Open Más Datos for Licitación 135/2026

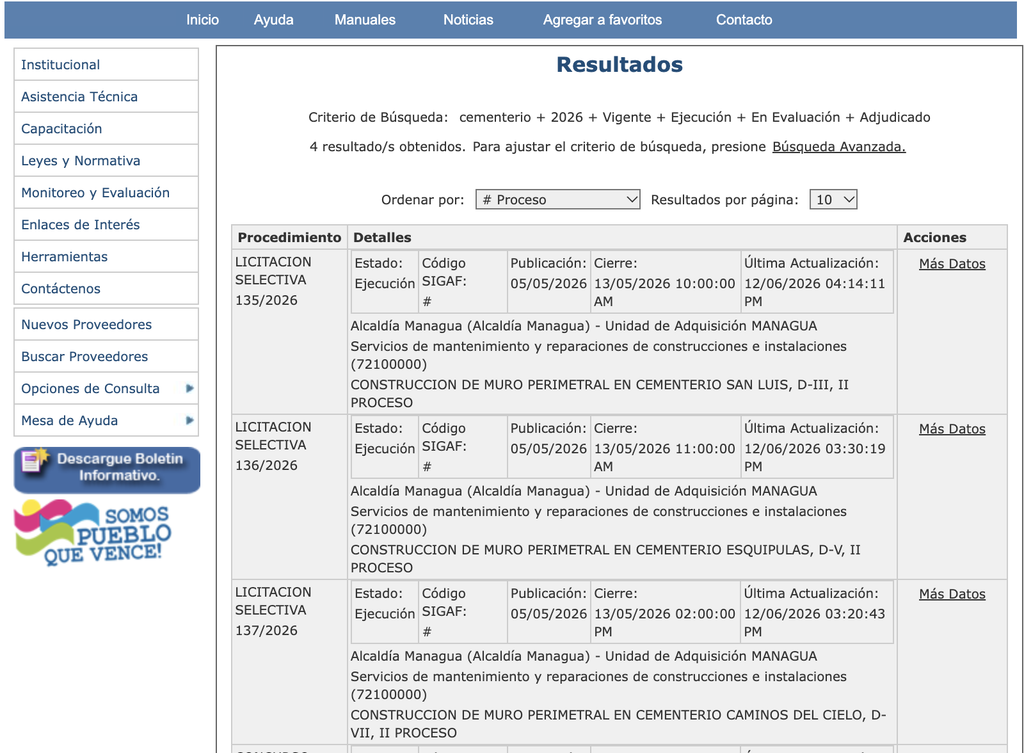pos(952,264)
